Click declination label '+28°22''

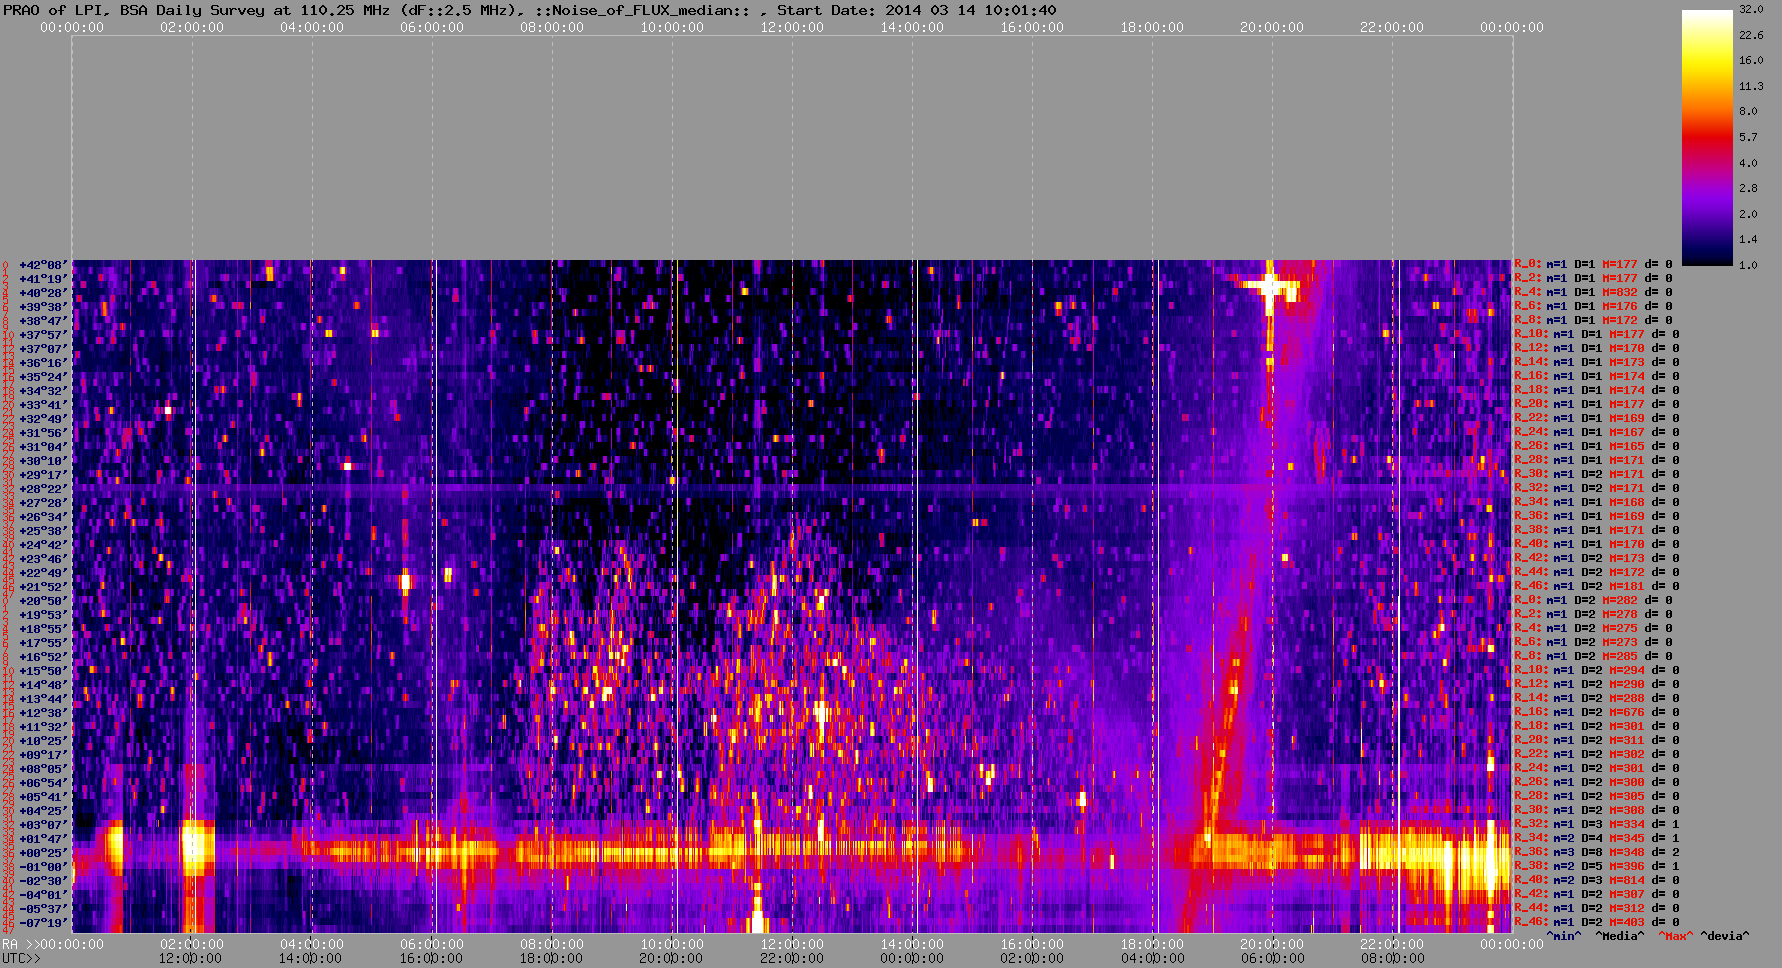(x=43, y=489)
